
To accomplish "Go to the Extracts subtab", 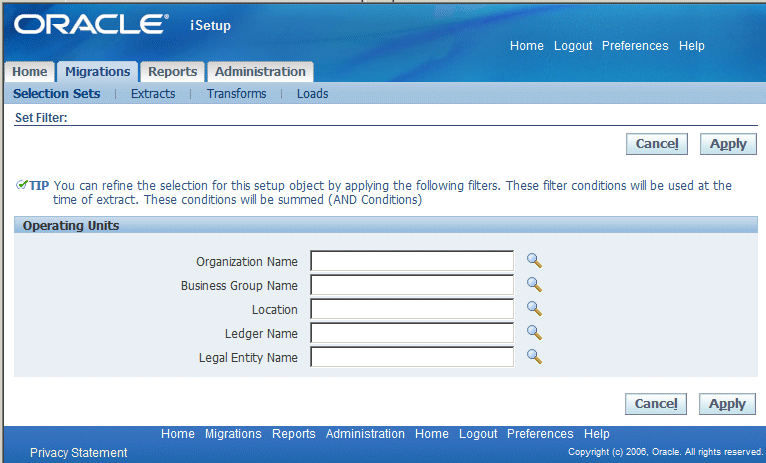I will pyautogui.click(x=153, y=93).
